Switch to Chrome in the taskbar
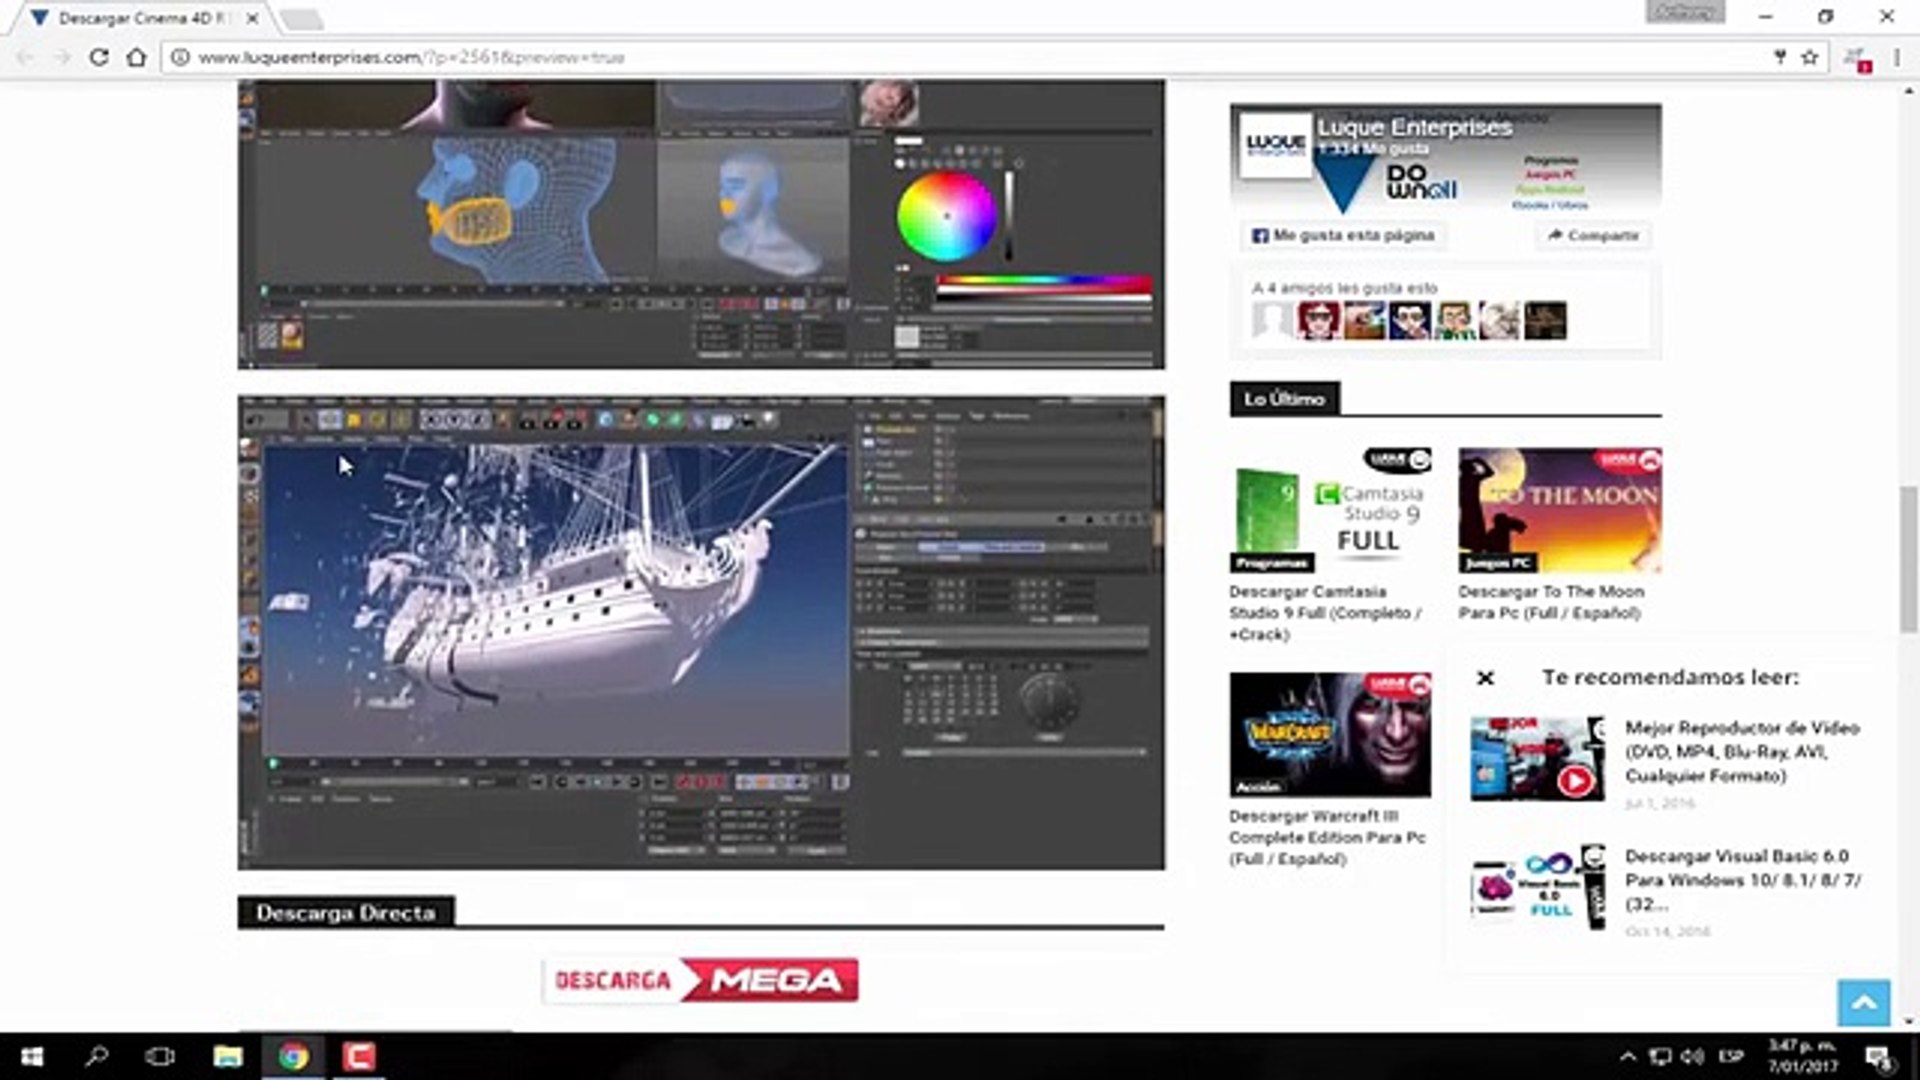 click(x=293, y=1056)
